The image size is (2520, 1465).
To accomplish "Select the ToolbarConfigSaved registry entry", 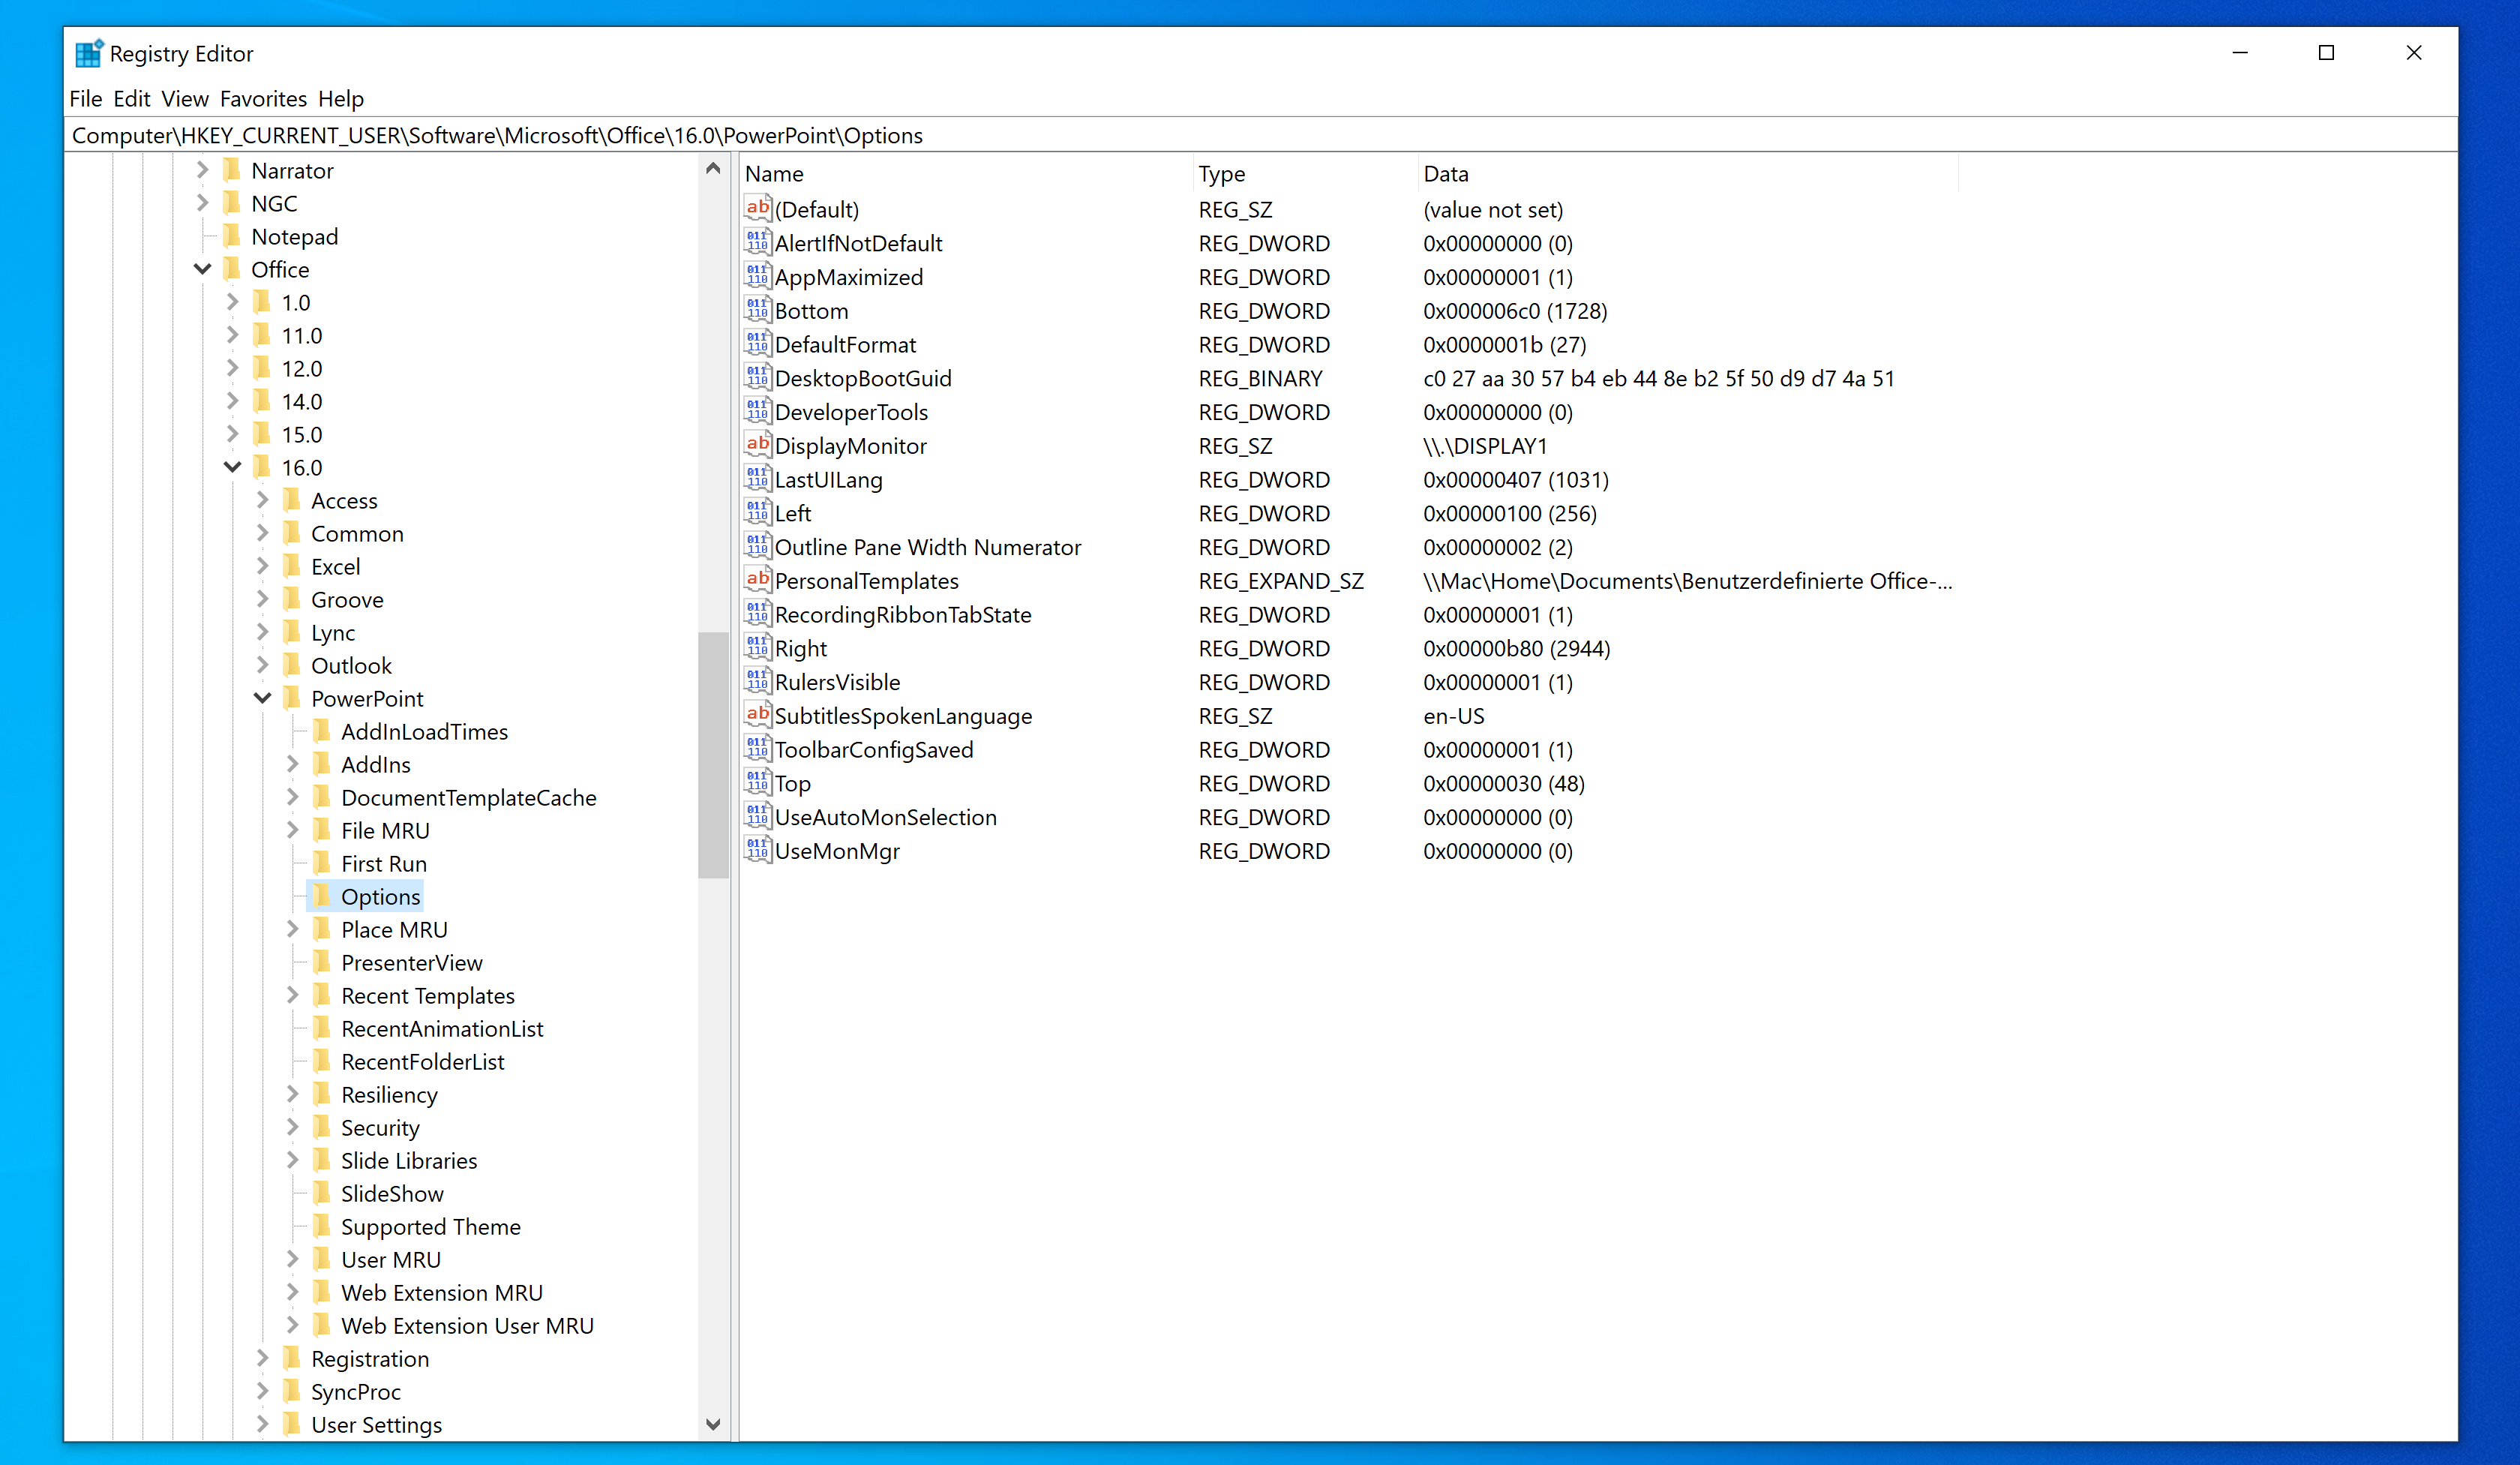I will click(871, 748).
